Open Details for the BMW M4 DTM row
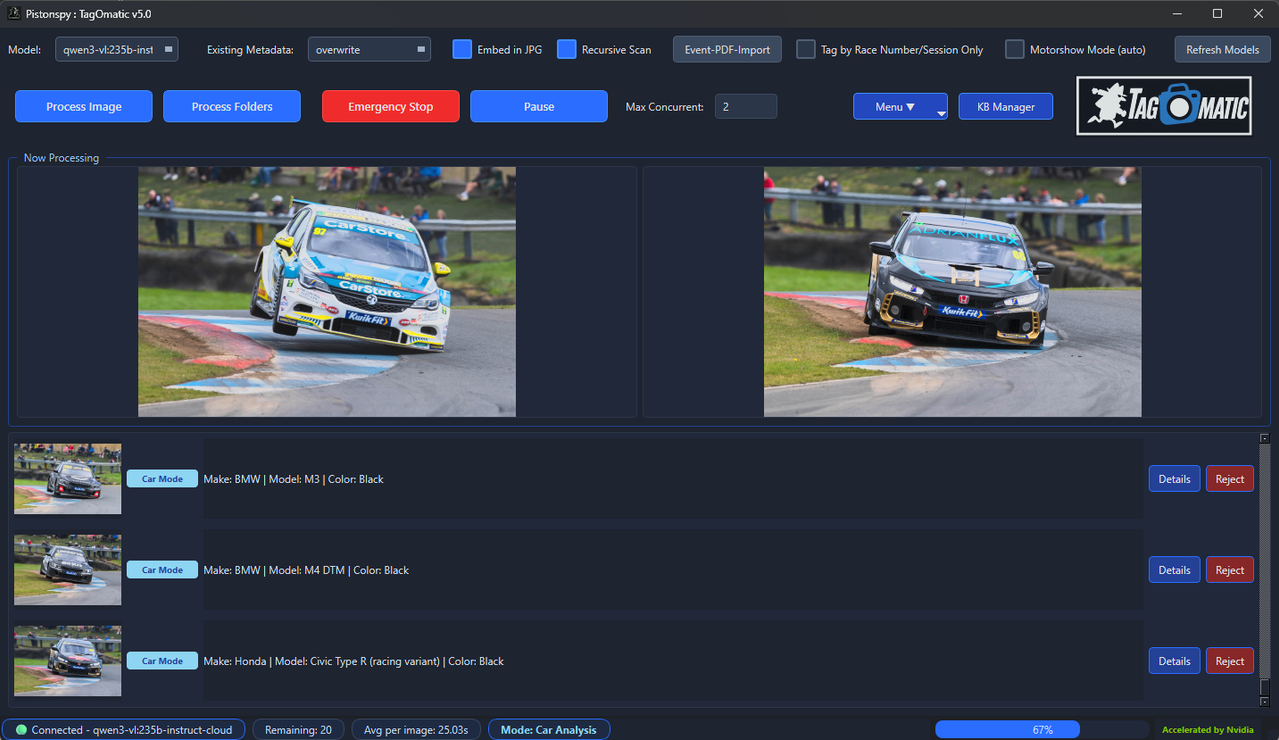 coord(1174,570)
